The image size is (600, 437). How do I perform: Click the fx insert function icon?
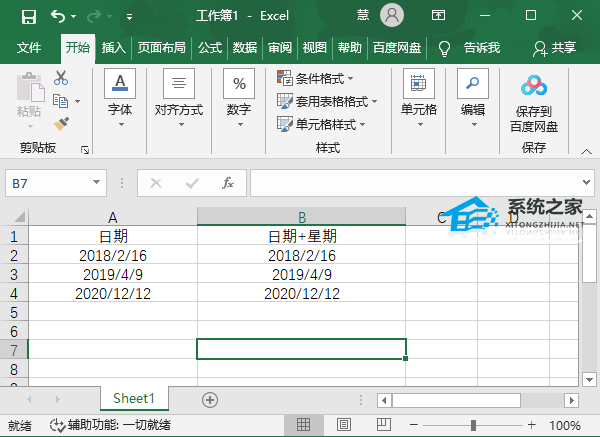pyautogui.click(x=228, y=183)
